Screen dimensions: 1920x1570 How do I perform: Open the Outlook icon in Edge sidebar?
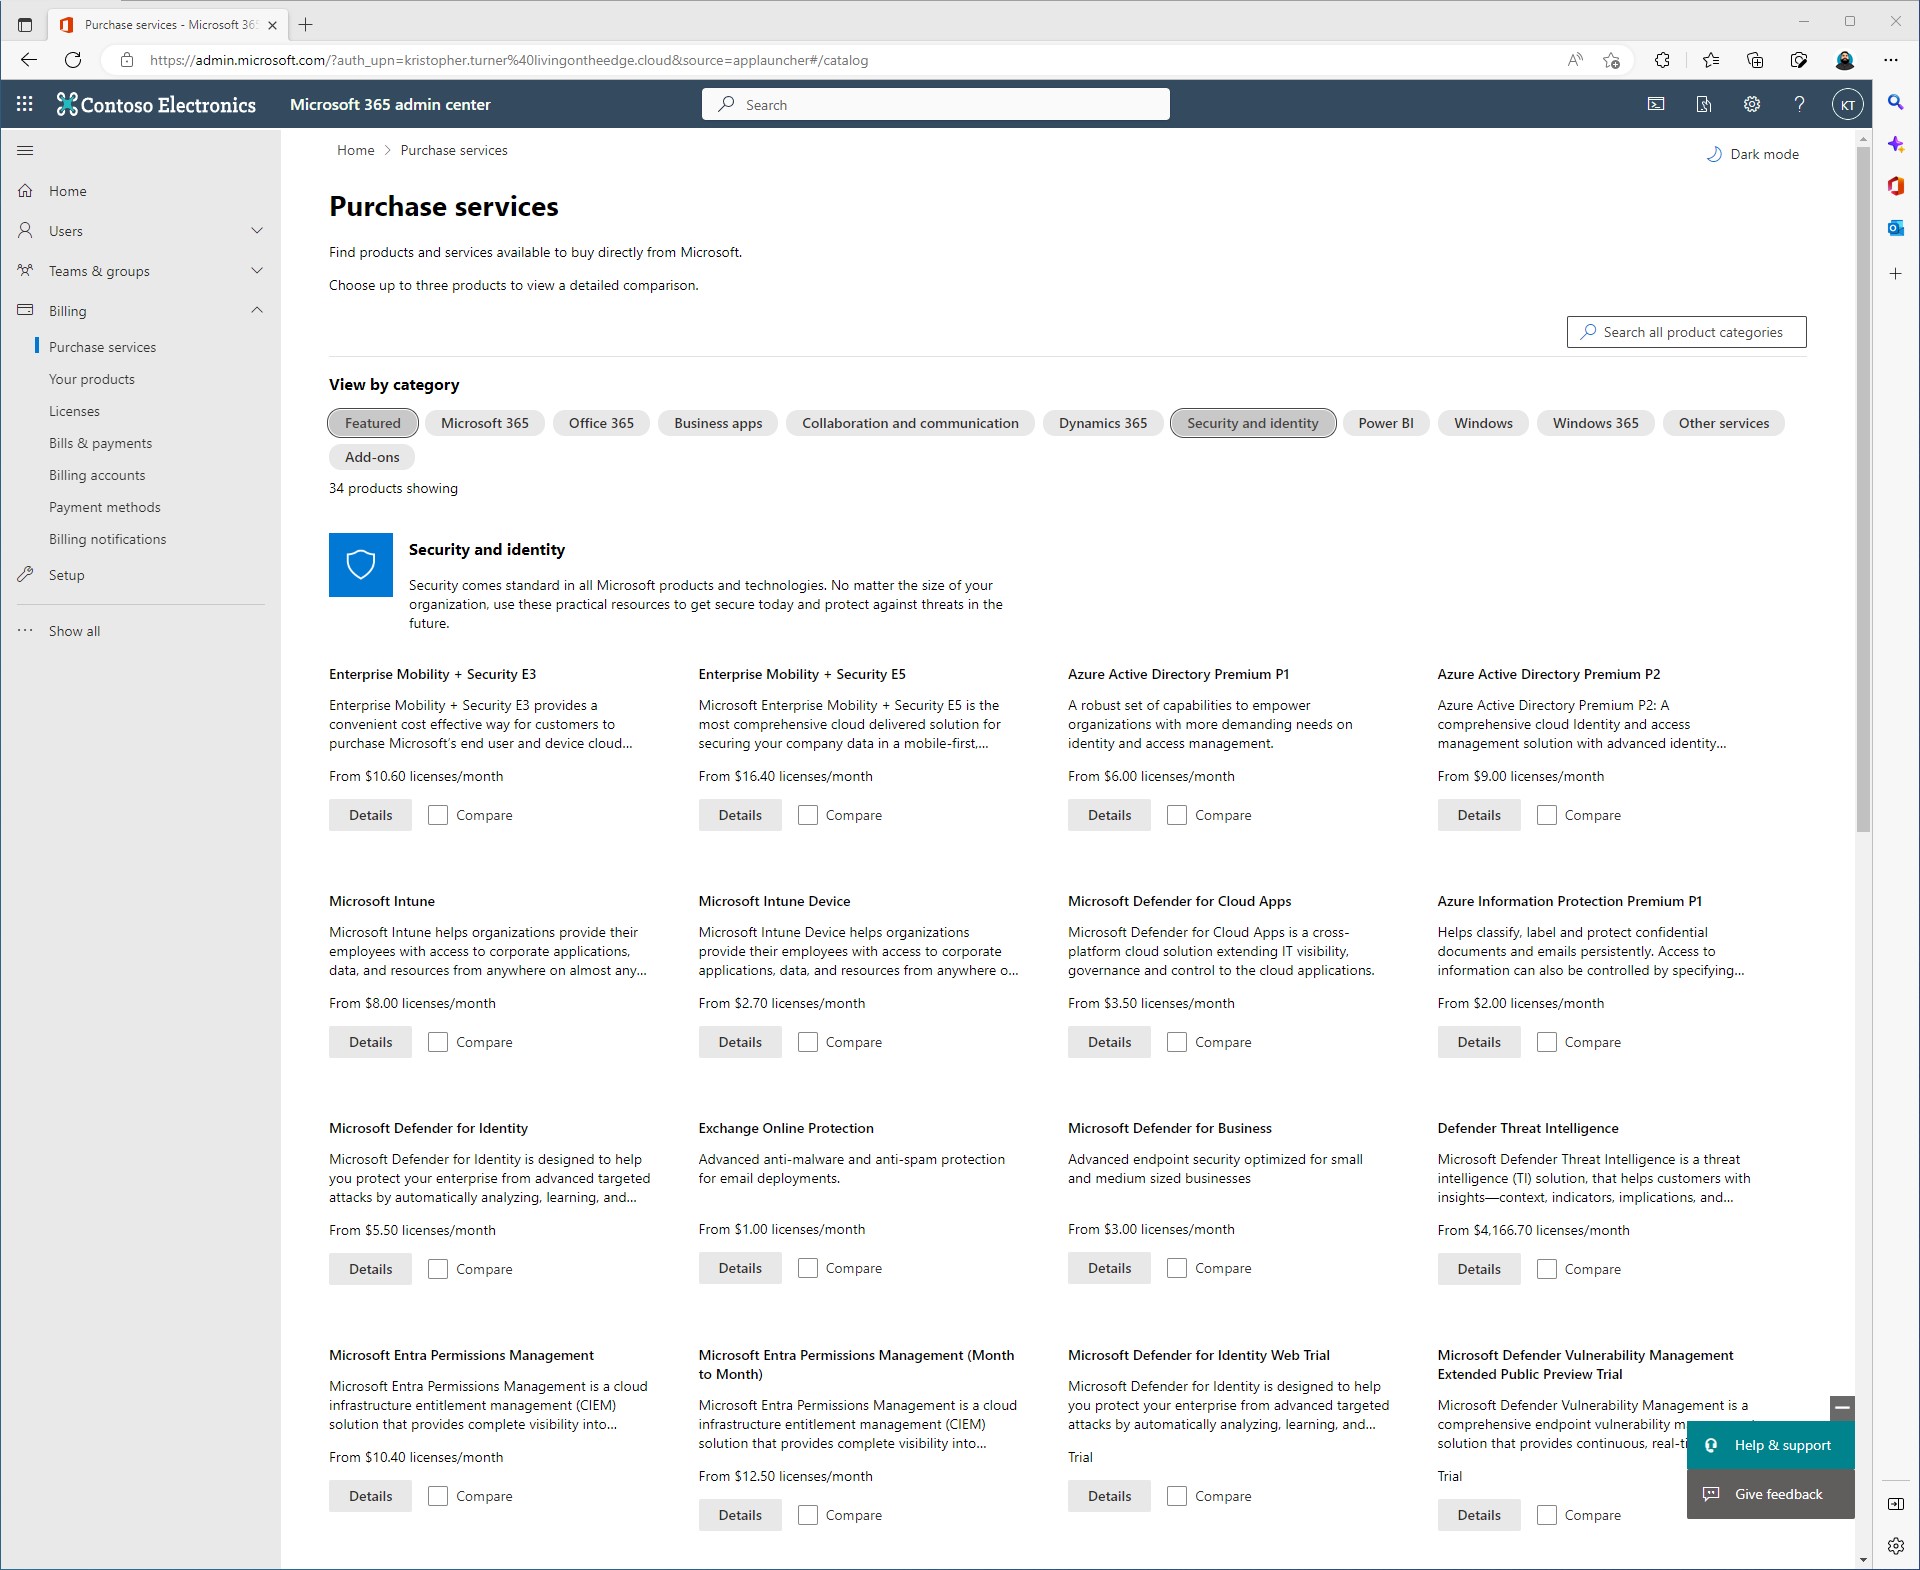(x=1895, y=228)
